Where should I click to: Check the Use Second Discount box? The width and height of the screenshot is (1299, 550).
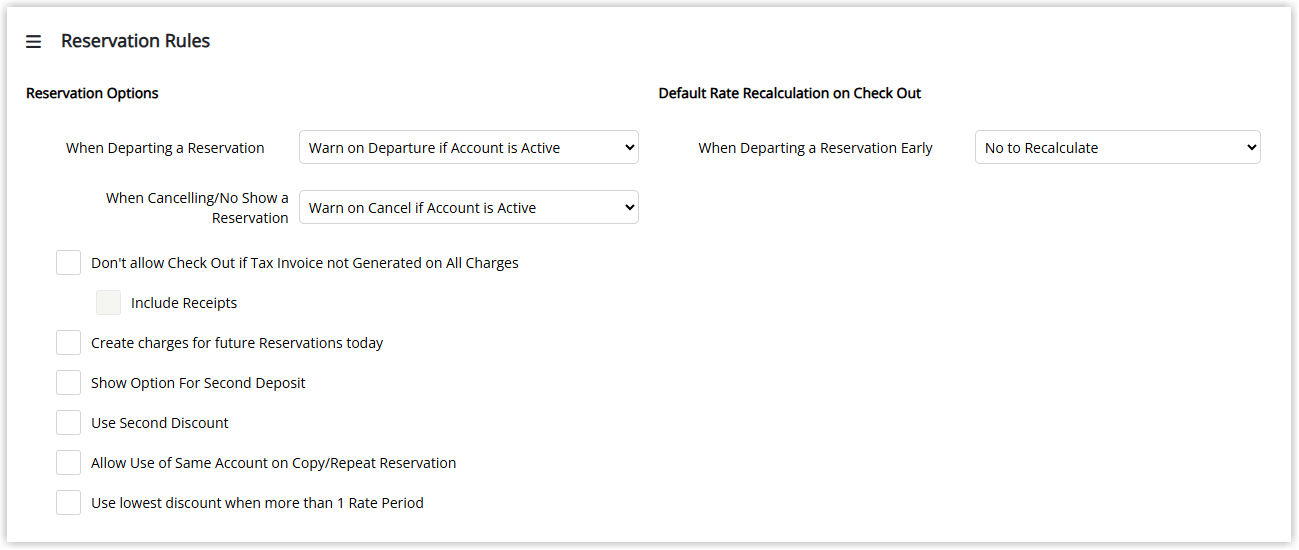69,423
